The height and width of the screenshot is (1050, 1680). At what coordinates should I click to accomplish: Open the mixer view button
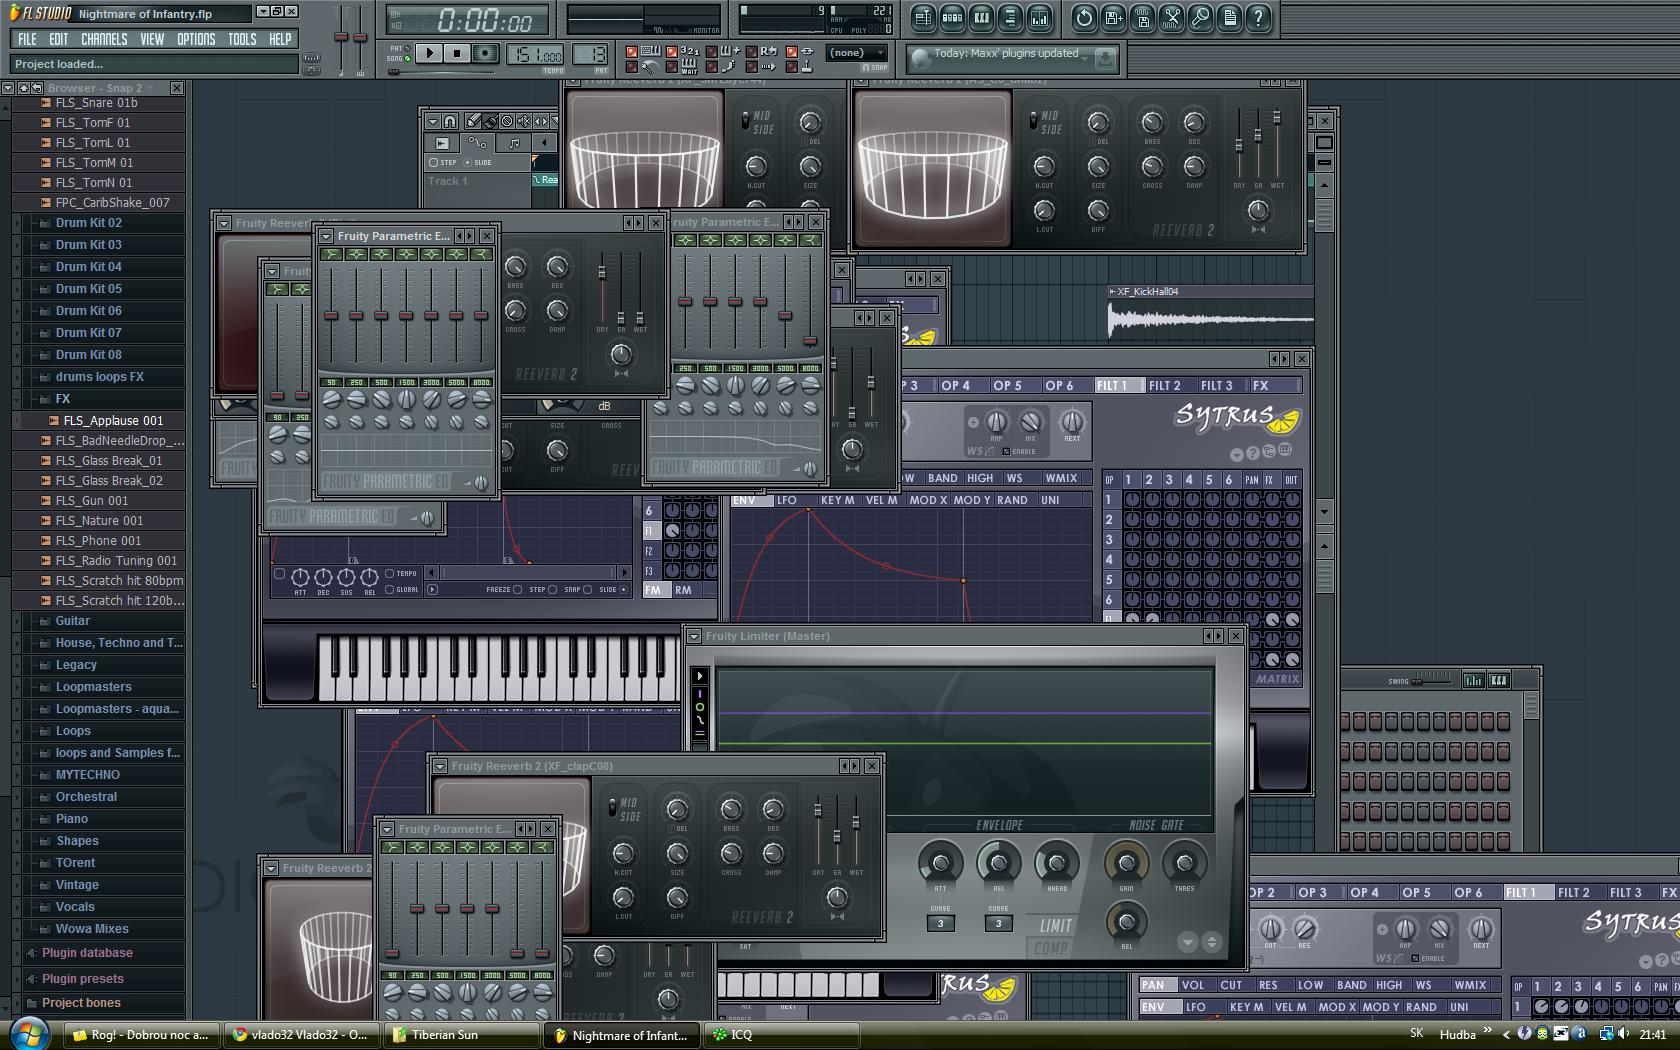click(1039, 18)
